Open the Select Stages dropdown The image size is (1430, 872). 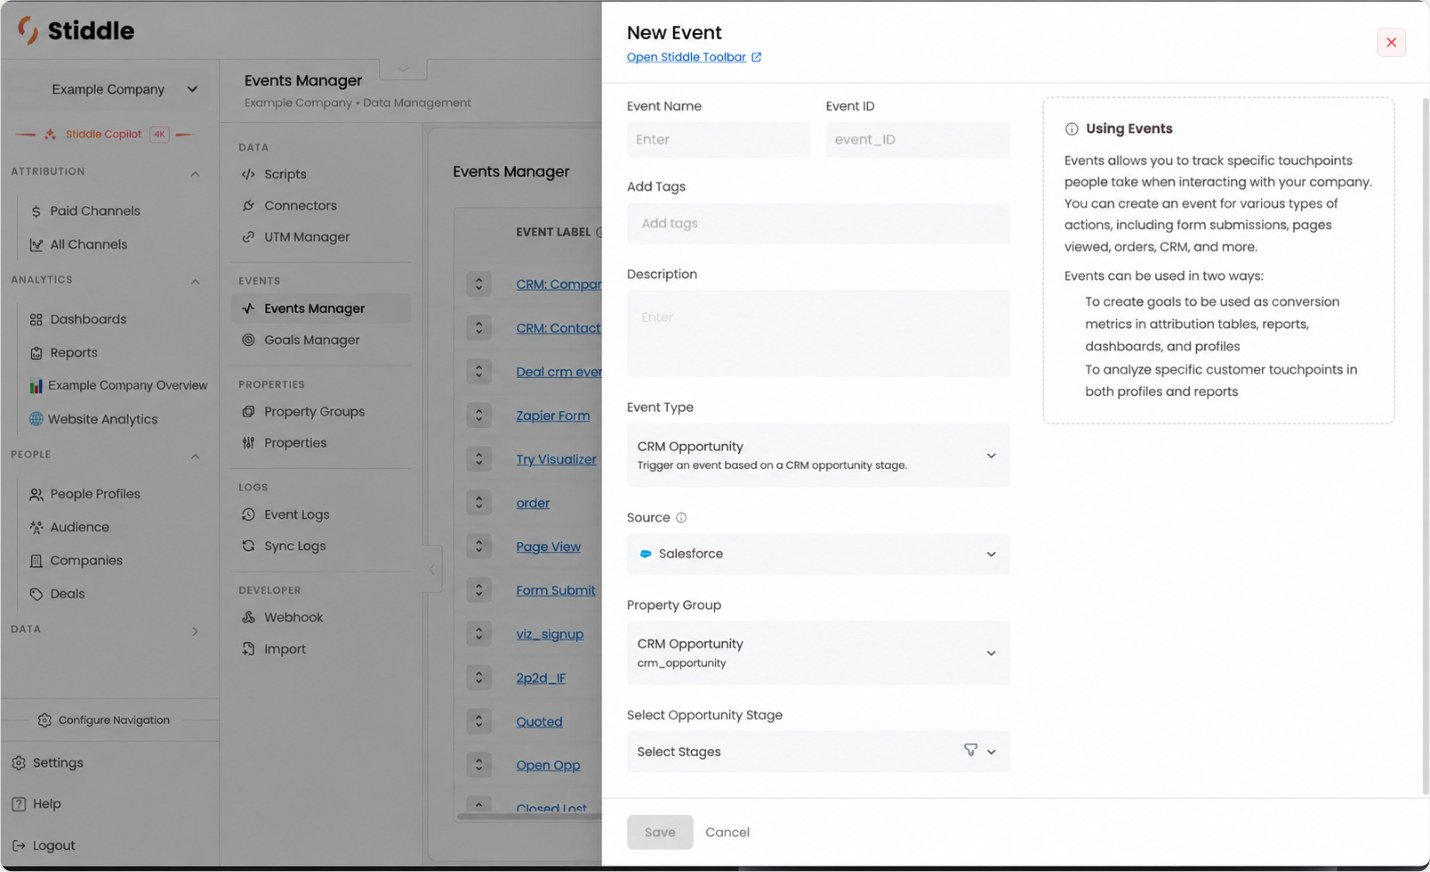pos(818,752)
